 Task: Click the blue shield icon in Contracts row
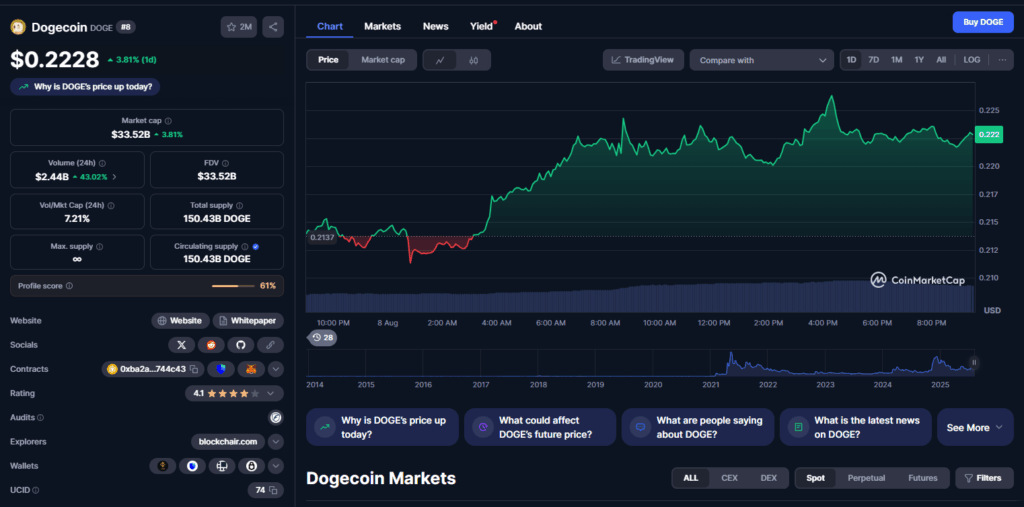click(221, 369)
